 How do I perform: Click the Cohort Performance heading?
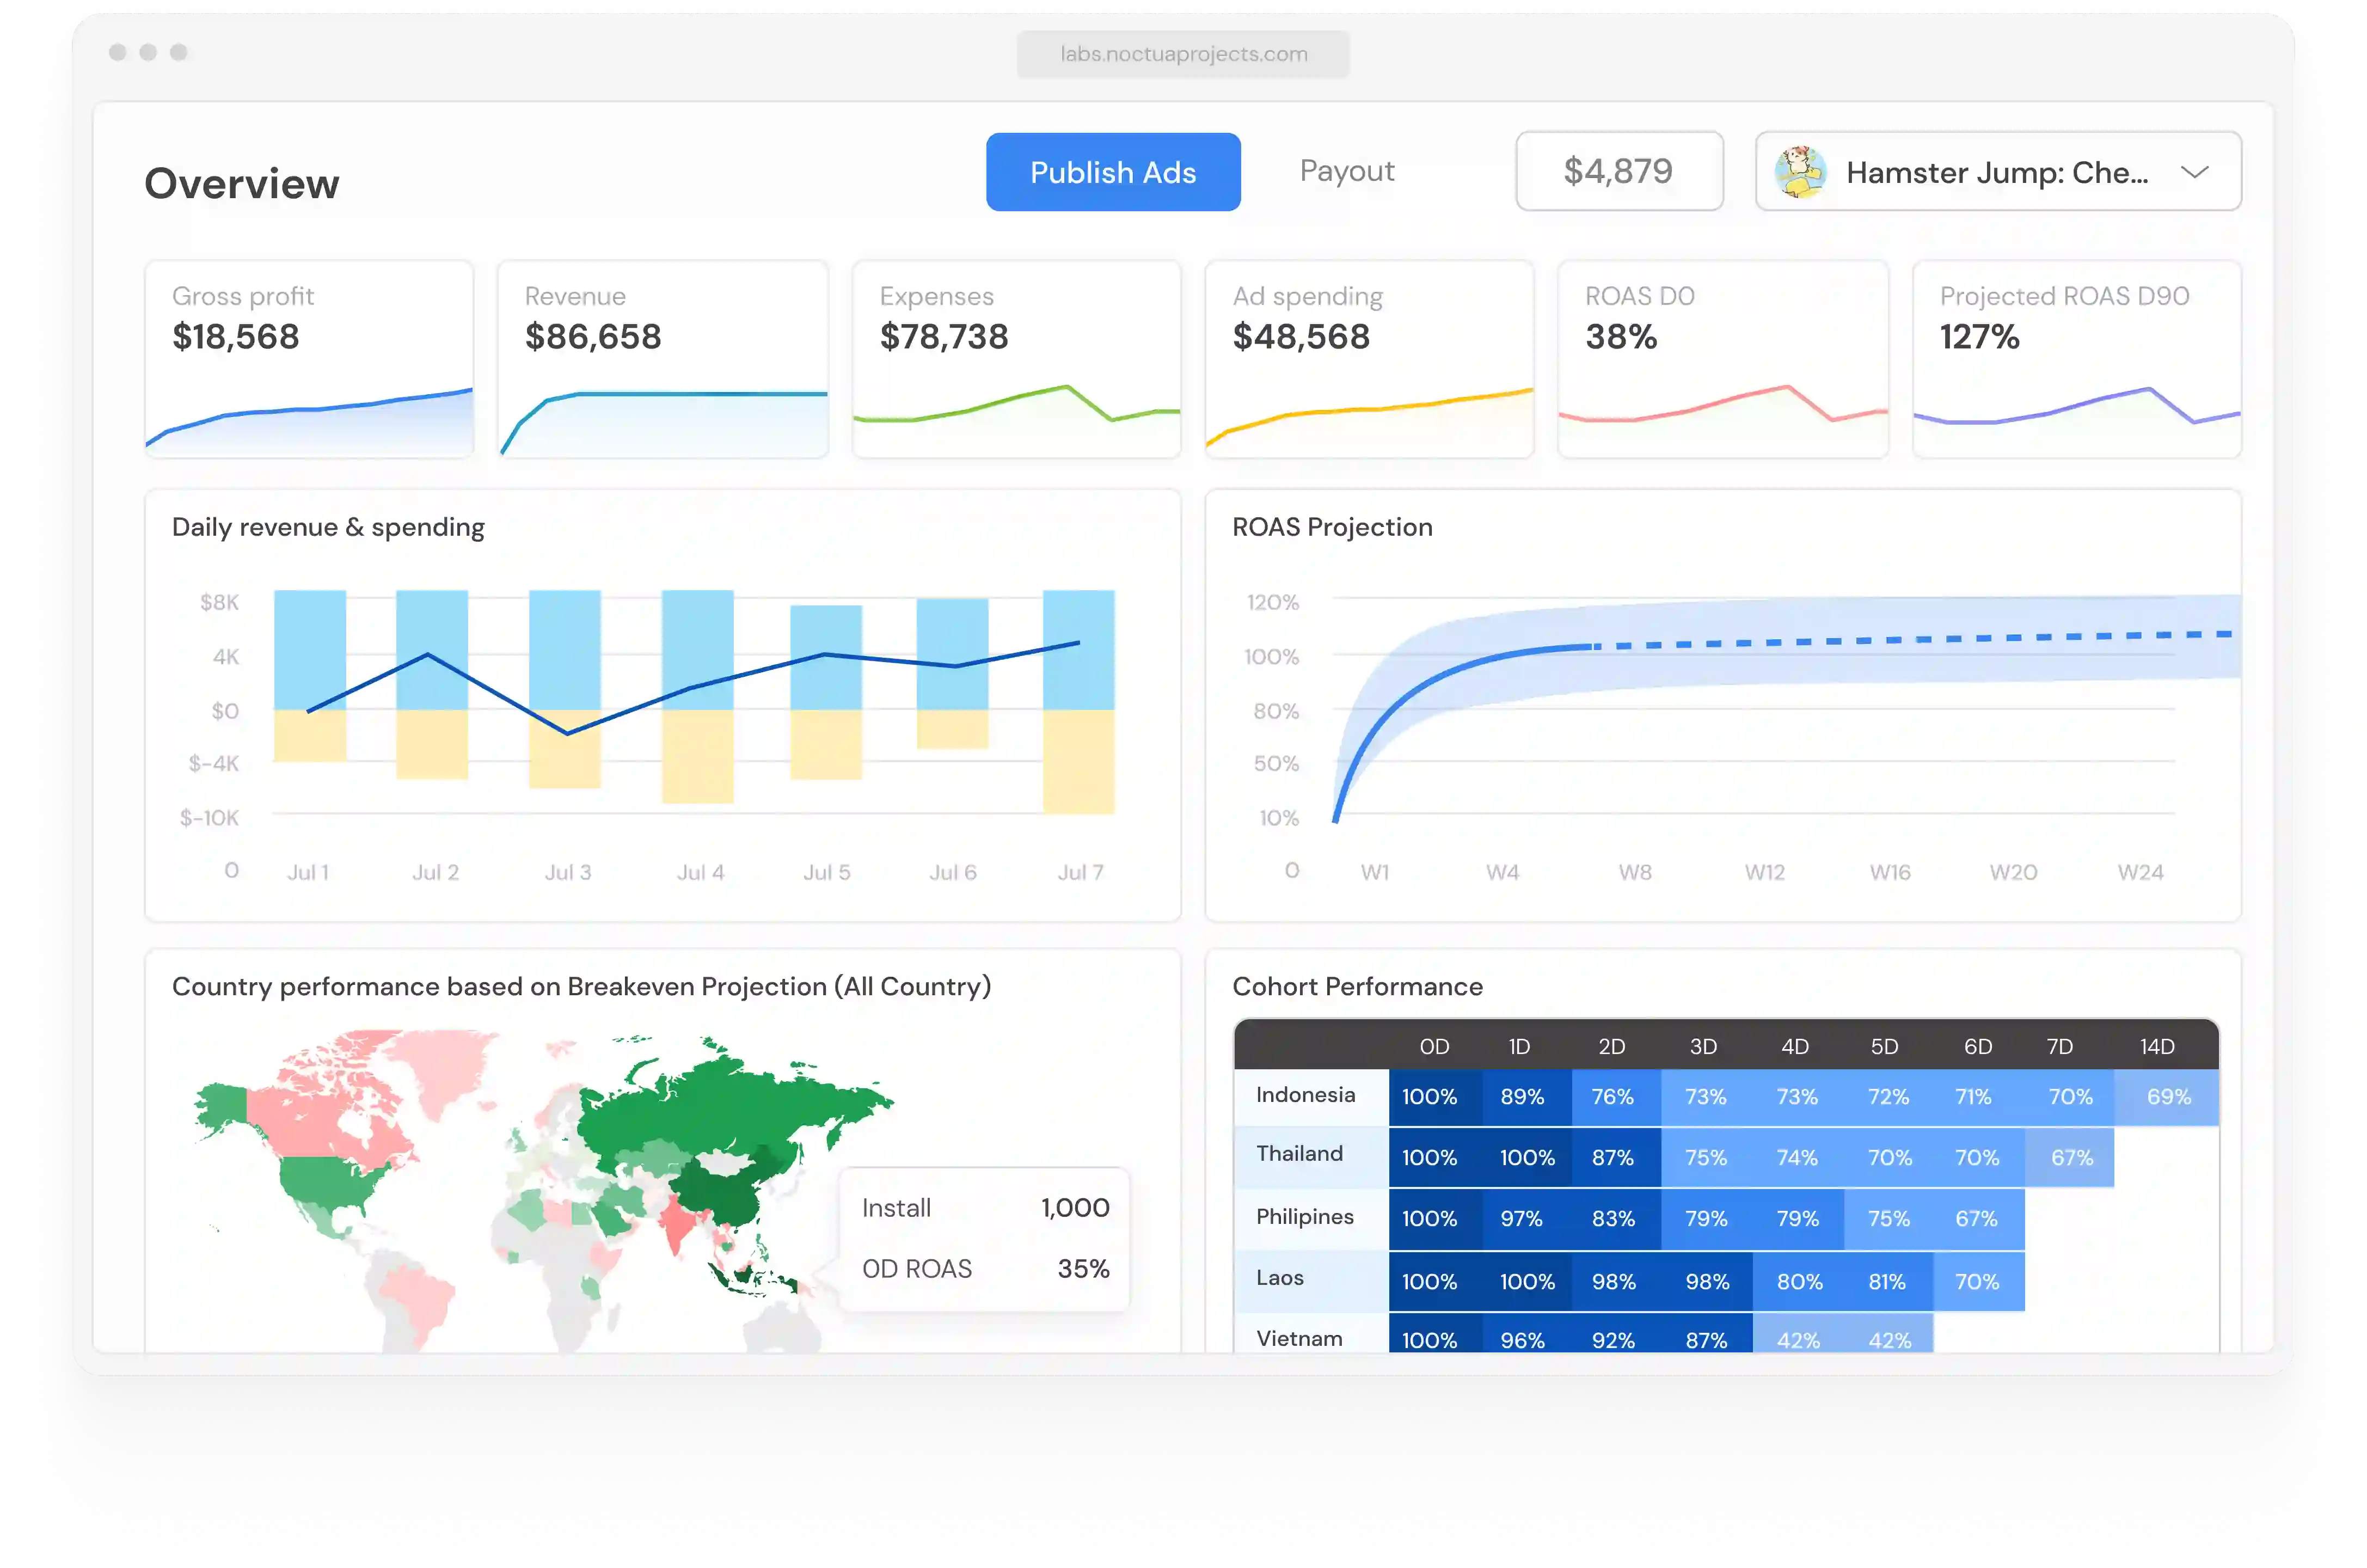click(1357, 987)
